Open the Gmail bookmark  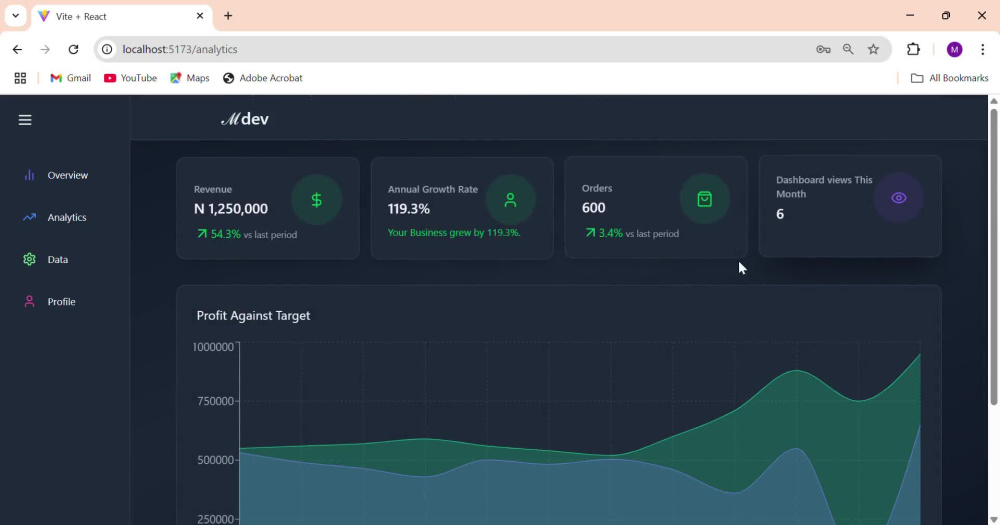click(x=70, y=78)
